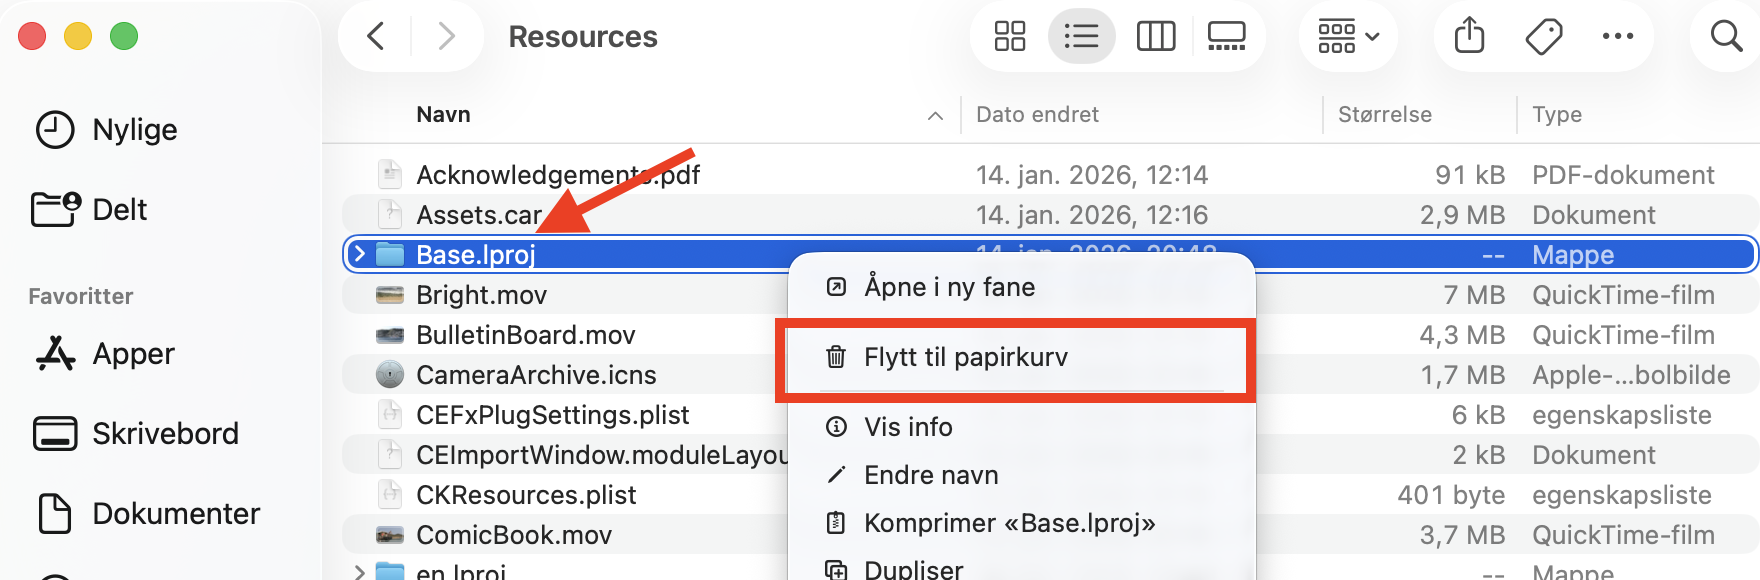Open Dokumenter in the sidebar
Image resolution: width=1760 pixels, height=580 pixels.
click(148, 514)
